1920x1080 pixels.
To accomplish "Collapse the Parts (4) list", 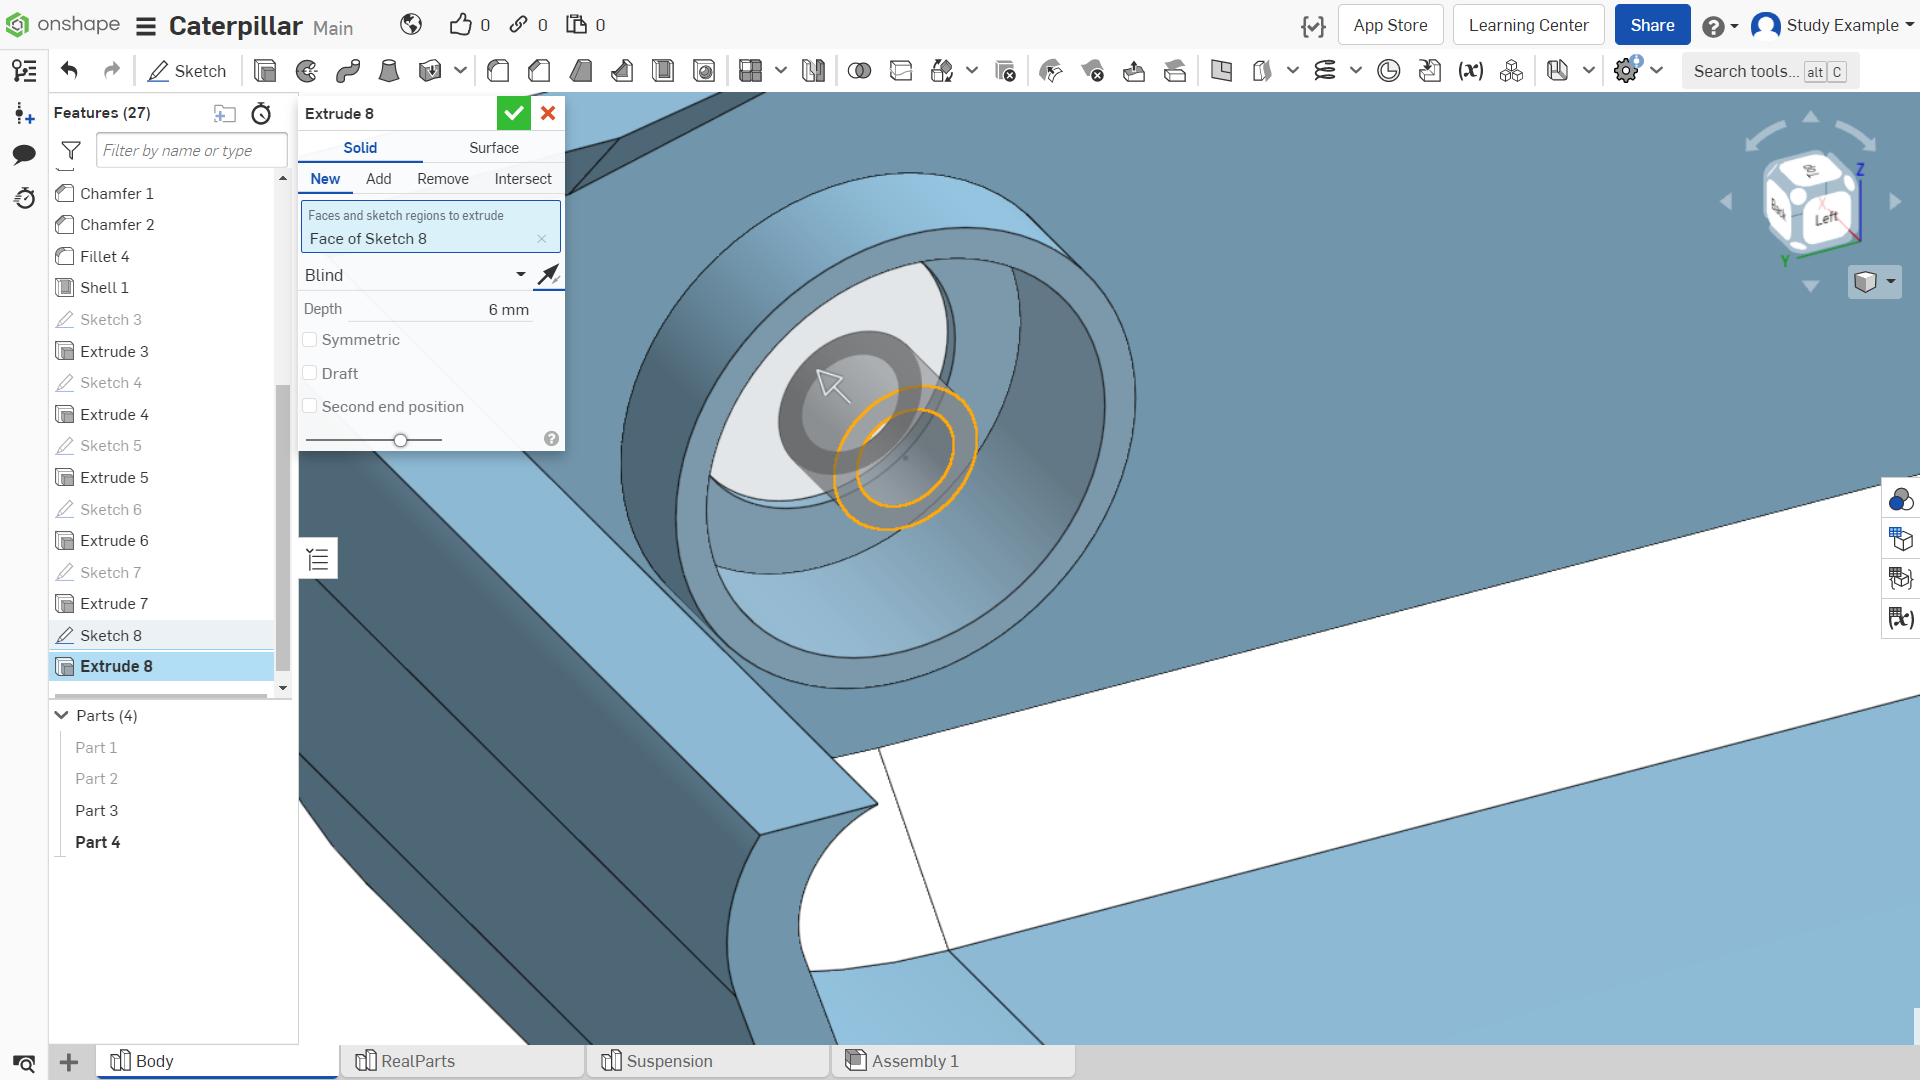I will coord(62,715).
